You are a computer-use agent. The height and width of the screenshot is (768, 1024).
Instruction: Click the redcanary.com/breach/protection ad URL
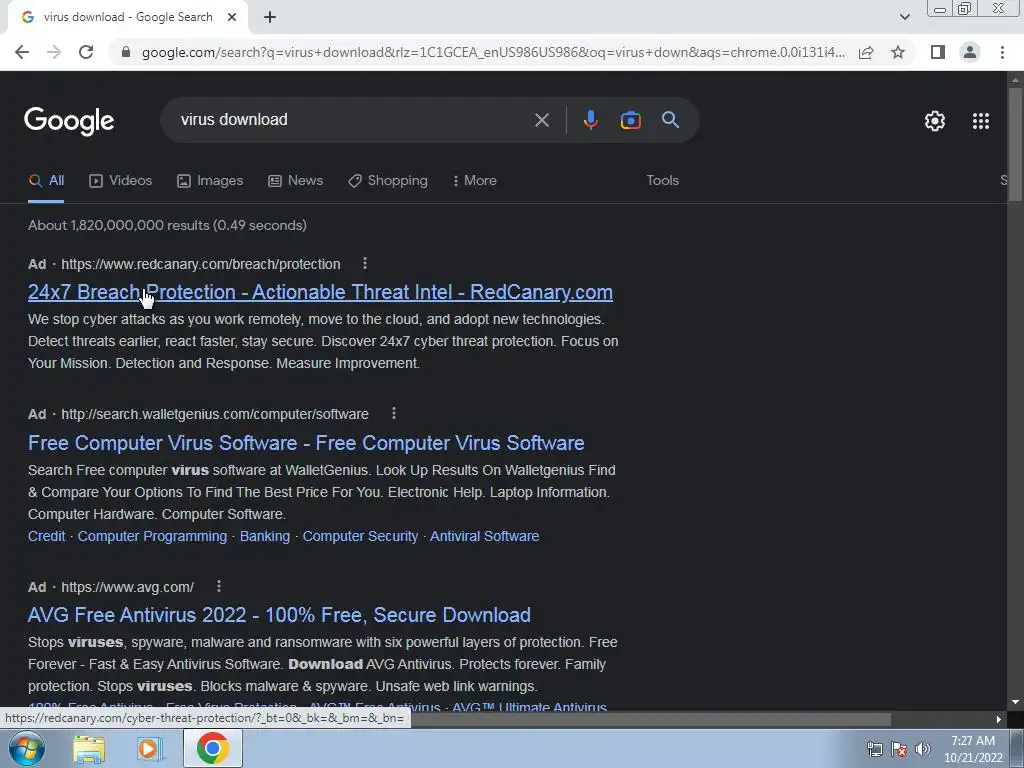(200, 264)
